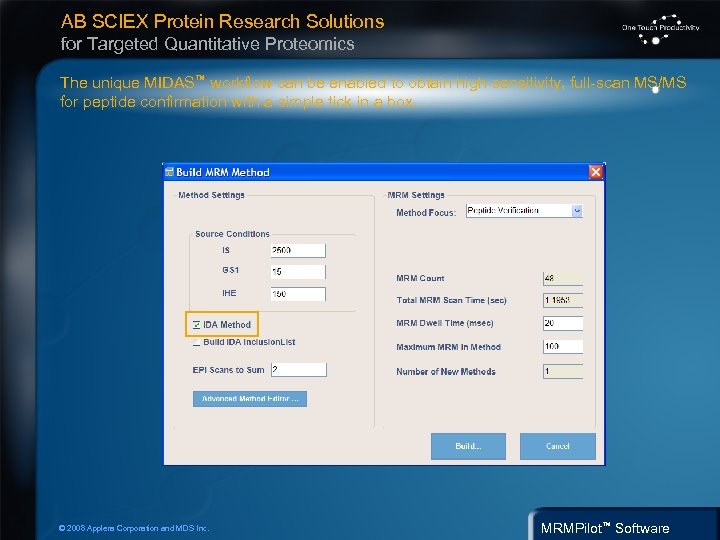Image resolution: width=720 pixels, height=540 pixels.
Task: Click the 'Build MRM Method' title text
Action: (x=223, y=172)
